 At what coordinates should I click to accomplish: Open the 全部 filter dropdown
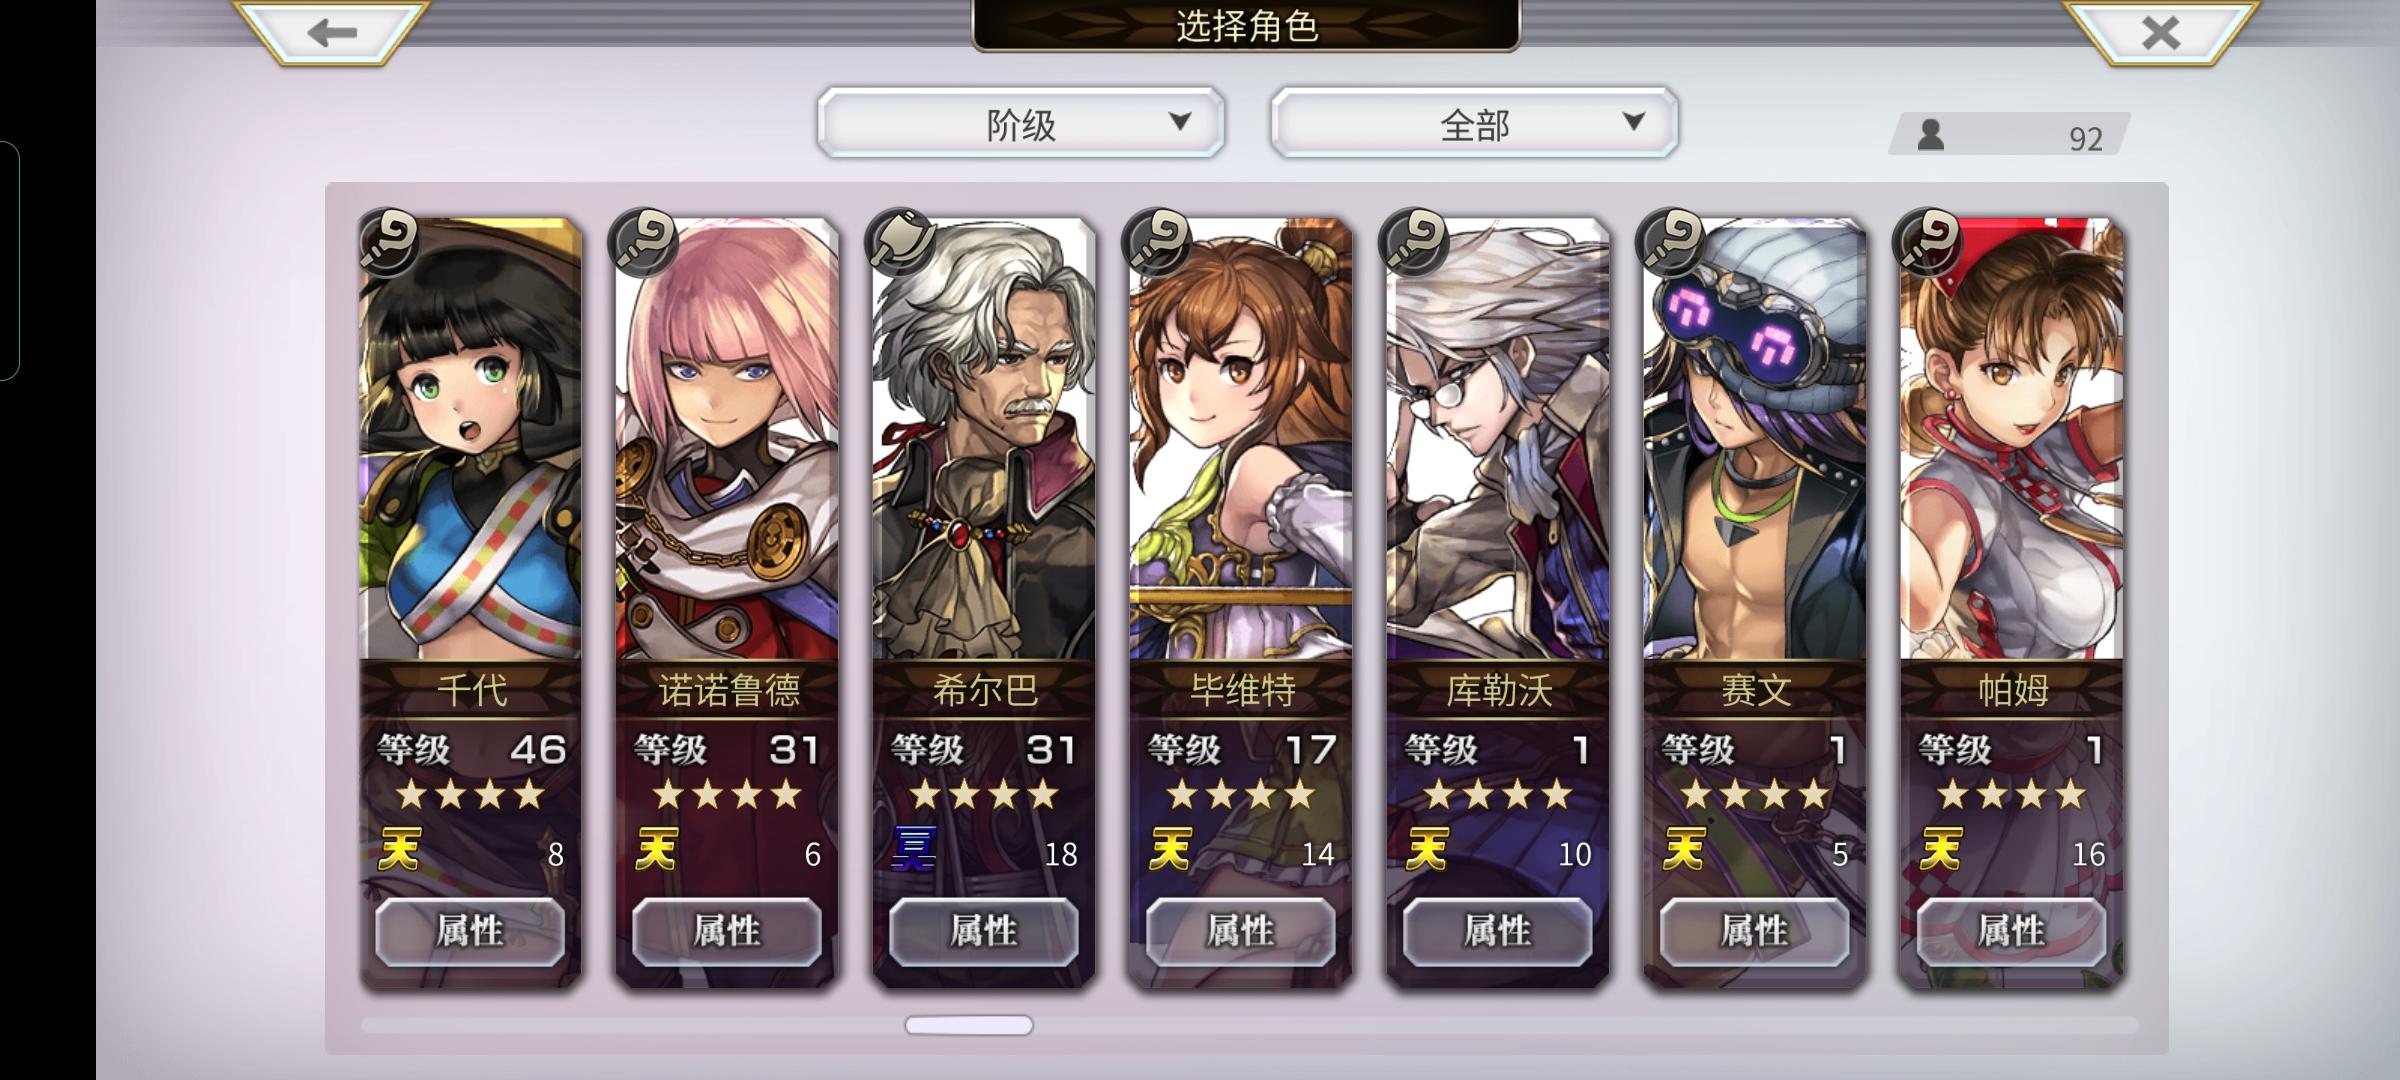coord(1474,124)
